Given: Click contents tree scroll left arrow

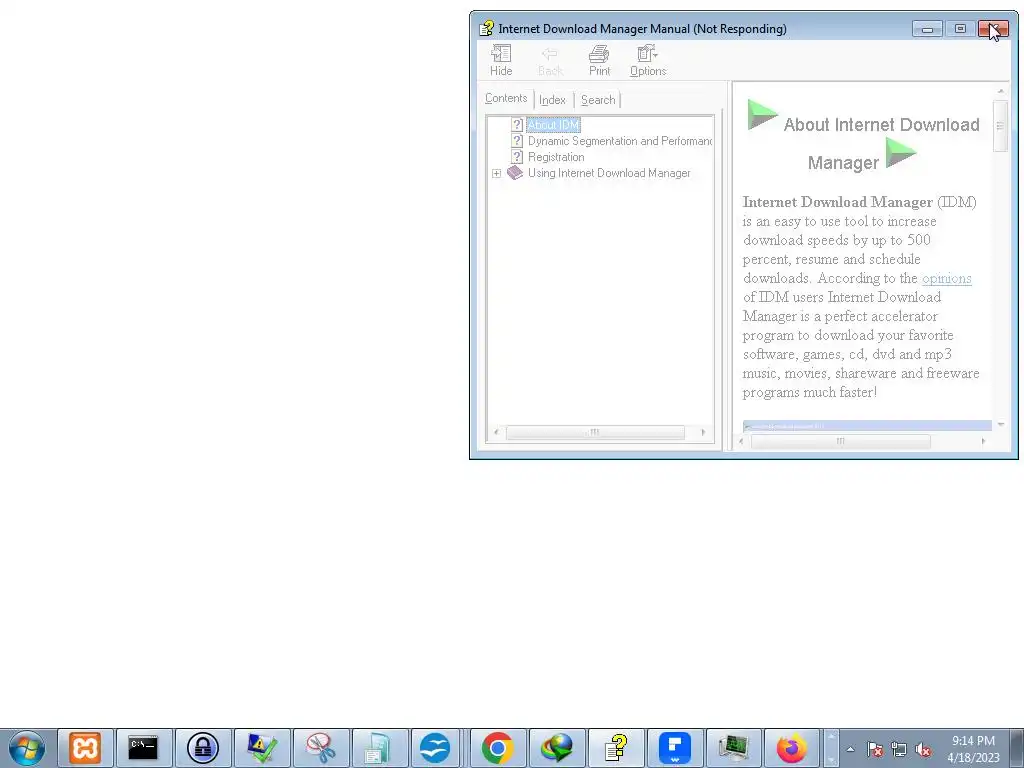Looking at the screenshot, I should click(x=496, y=432).
